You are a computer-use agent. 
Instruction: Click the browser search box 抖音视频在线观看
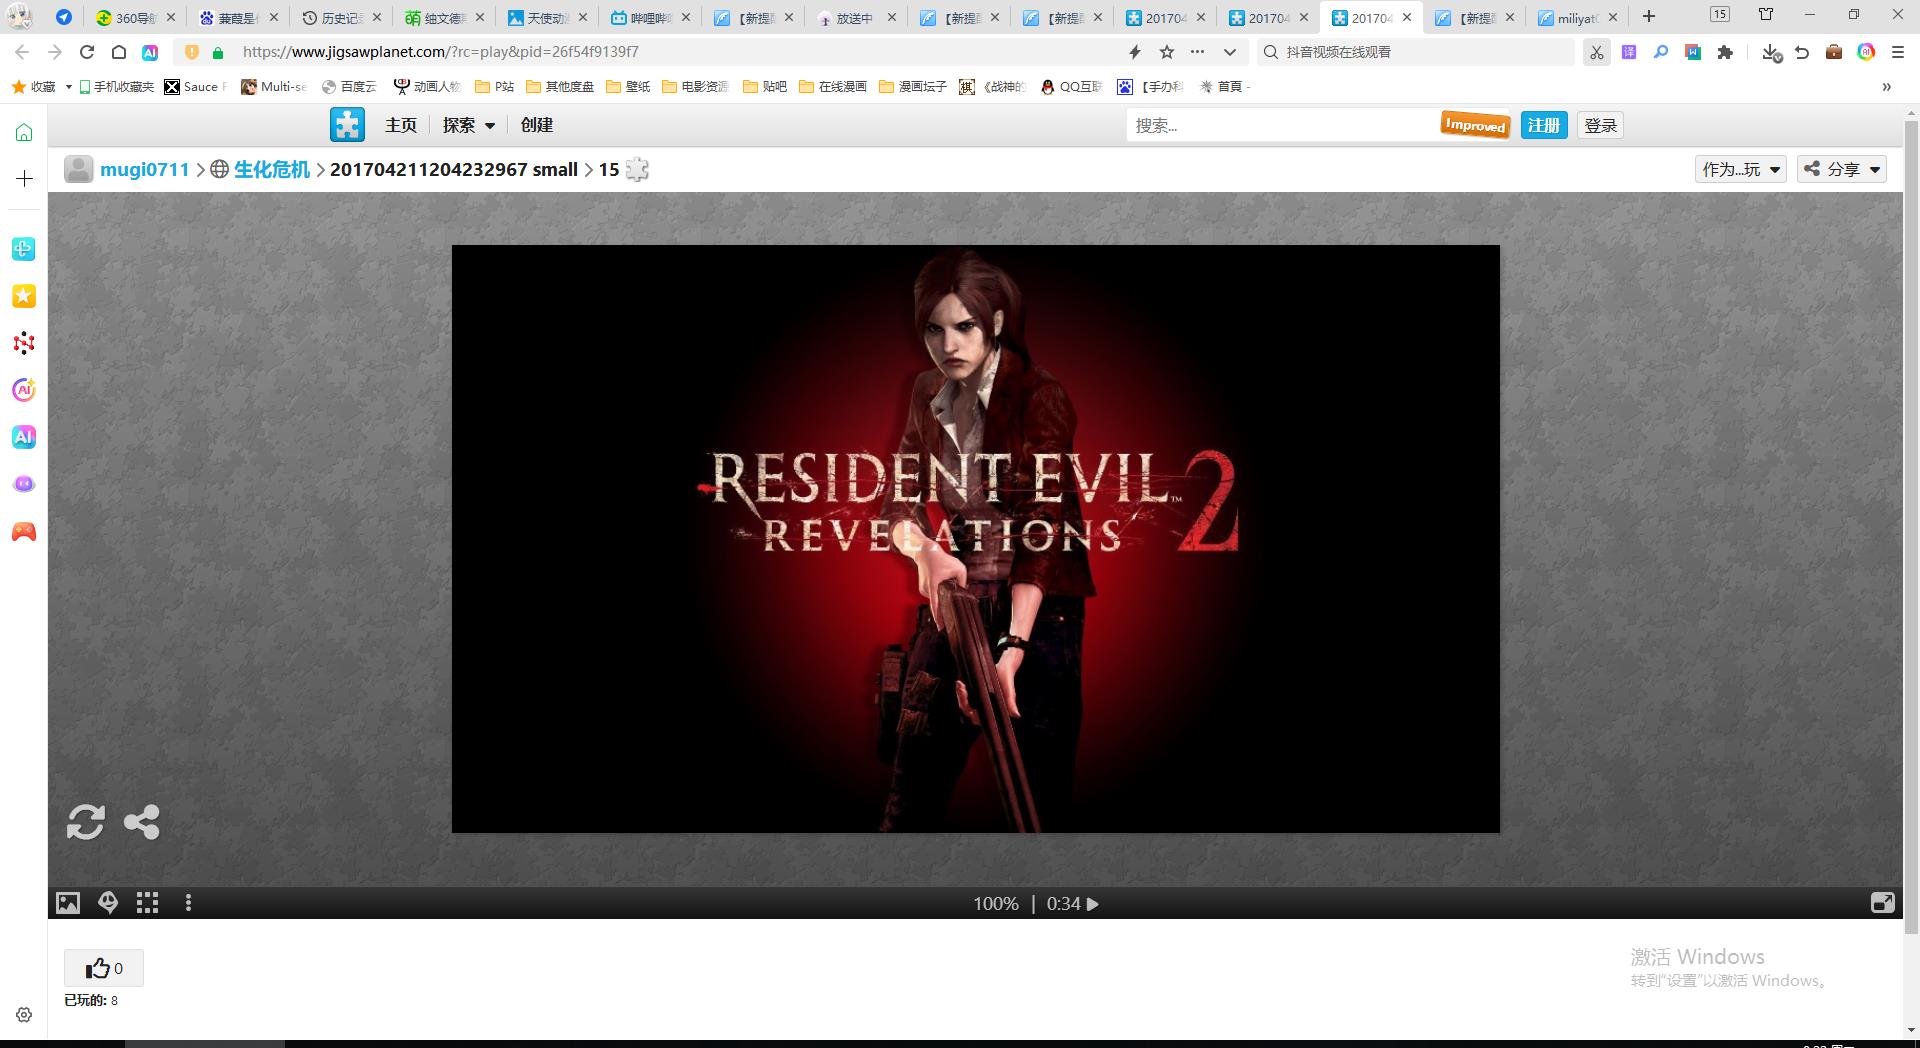1416,52
